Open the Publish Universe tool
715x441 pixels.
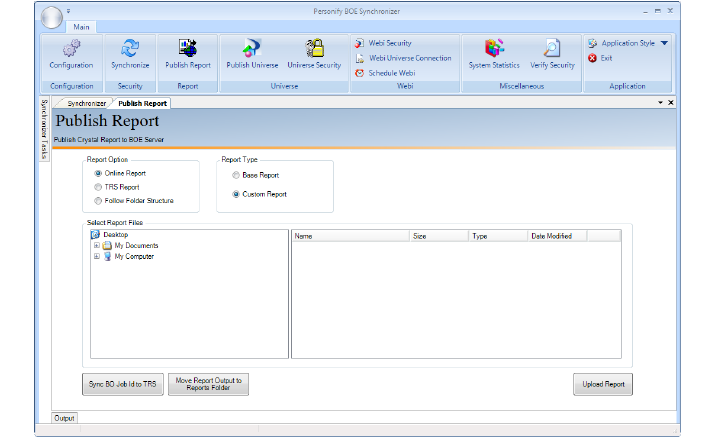click(x=251, y=49)
